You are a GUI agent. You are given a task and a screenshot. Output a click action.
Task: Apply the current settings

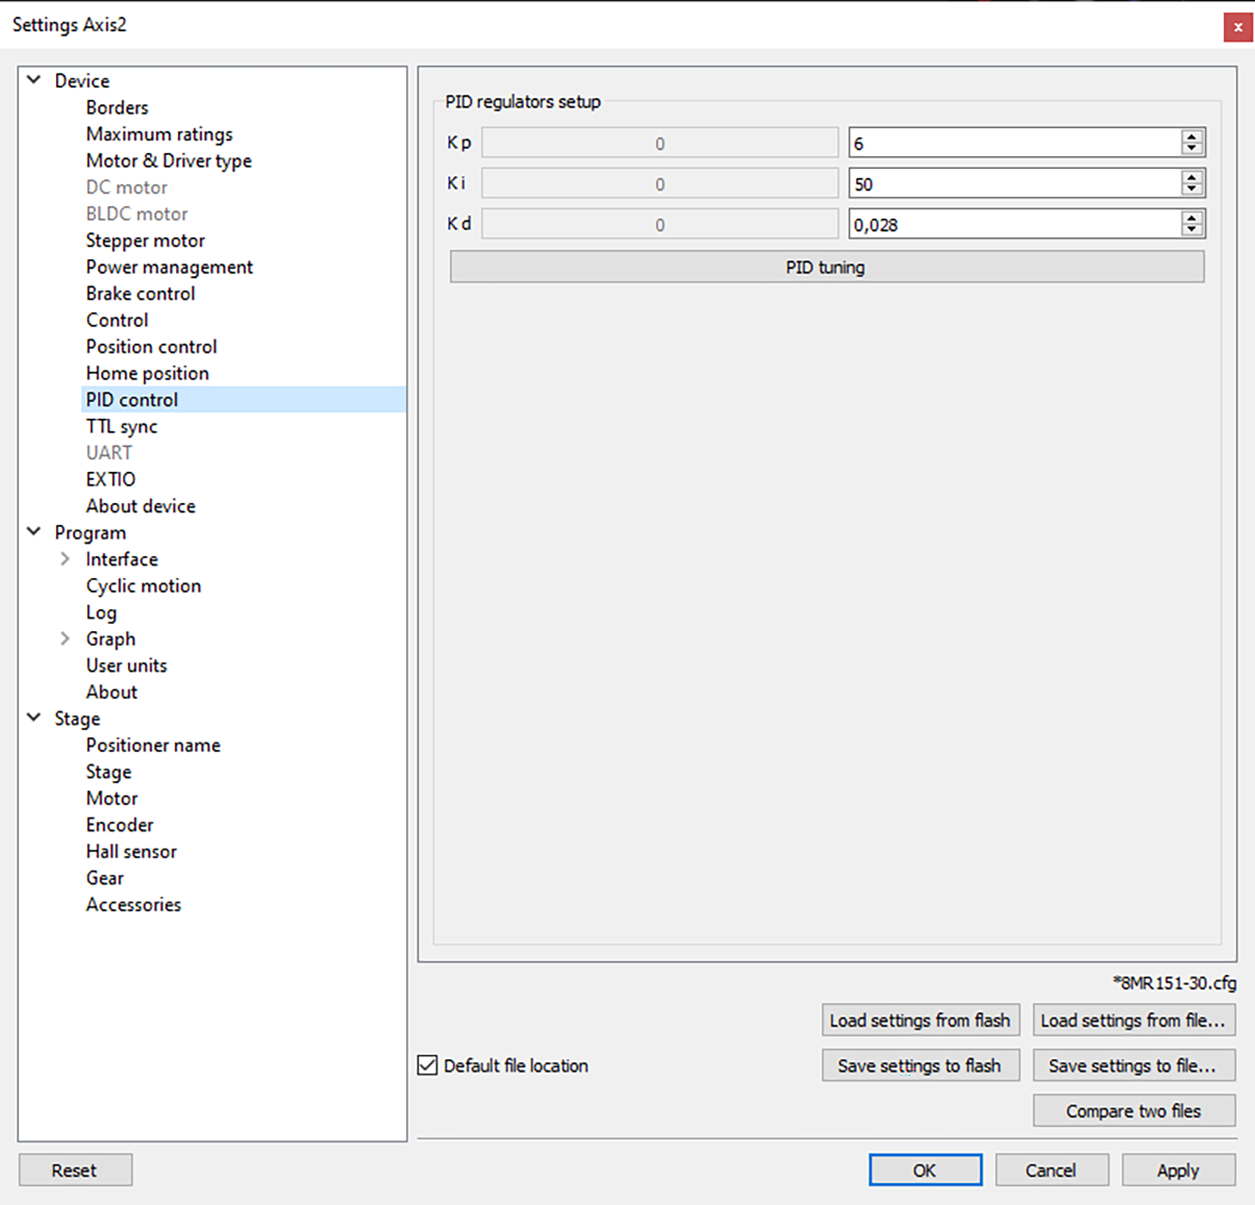pos(1177,1170)
